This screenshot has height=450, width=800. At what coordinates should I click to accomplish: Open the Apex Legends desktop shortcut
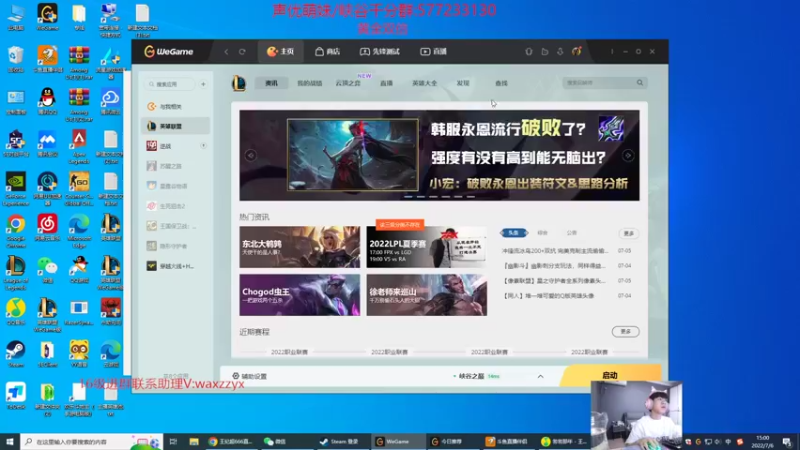[79, 146]
